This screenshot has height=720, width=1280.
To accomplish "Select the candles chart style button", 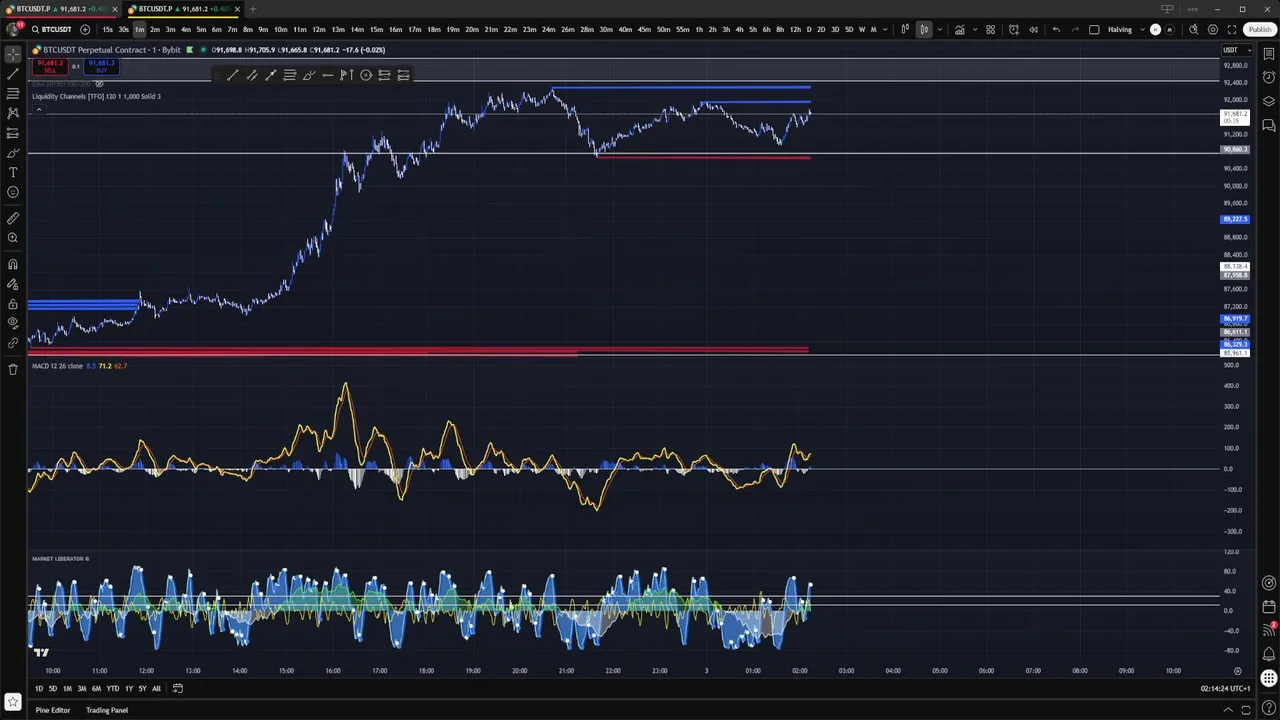I will click(x=924, y=30).
